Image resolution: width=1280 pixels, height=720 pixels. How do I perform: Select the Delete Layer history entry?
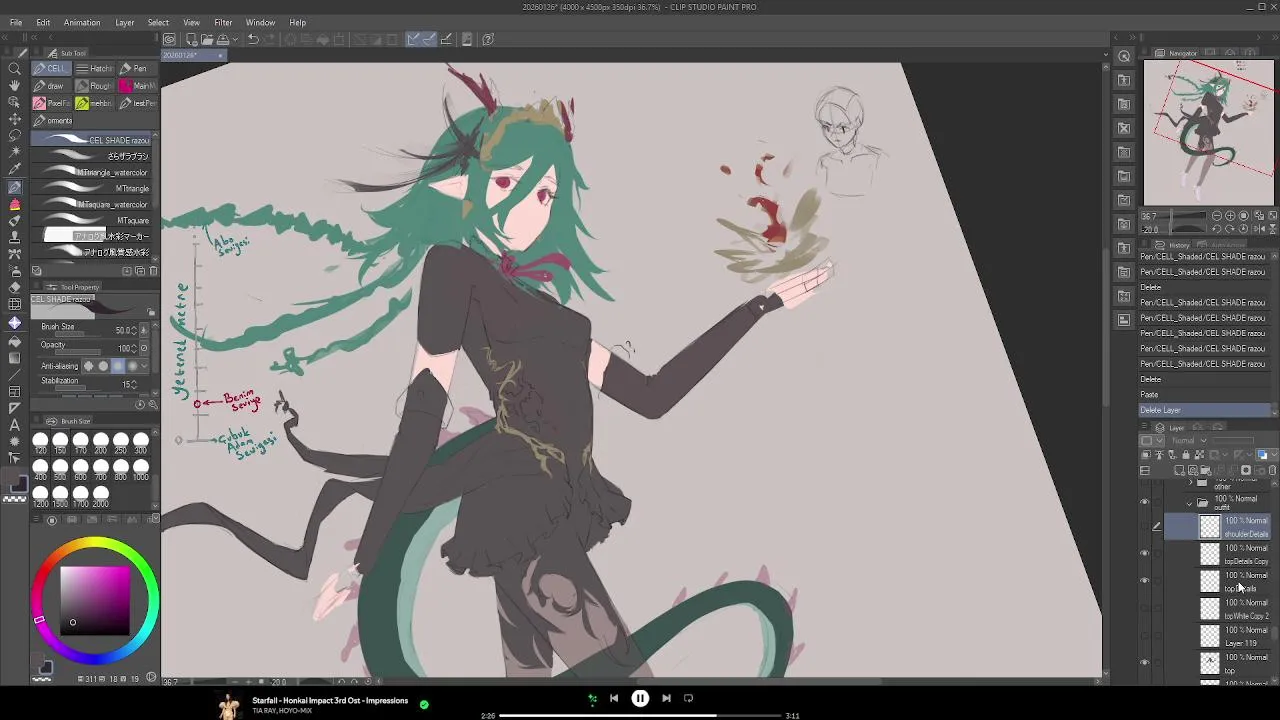(1207, 410)
